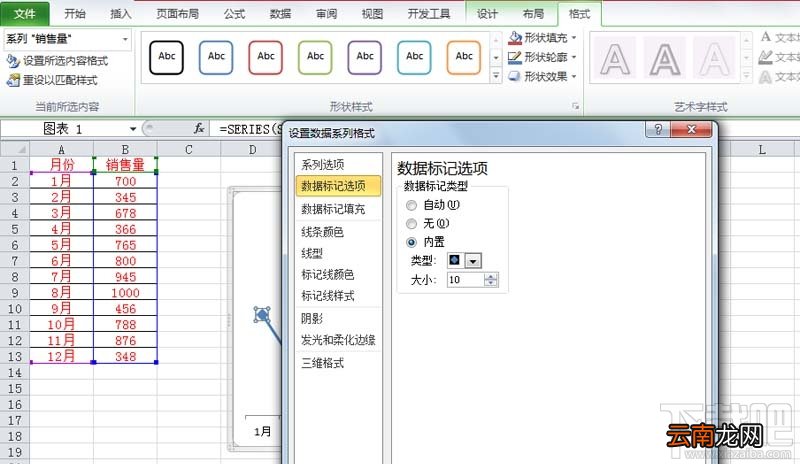Click the selected chart data point marker
Screen dimensions: 800x464
coord(262,315)
